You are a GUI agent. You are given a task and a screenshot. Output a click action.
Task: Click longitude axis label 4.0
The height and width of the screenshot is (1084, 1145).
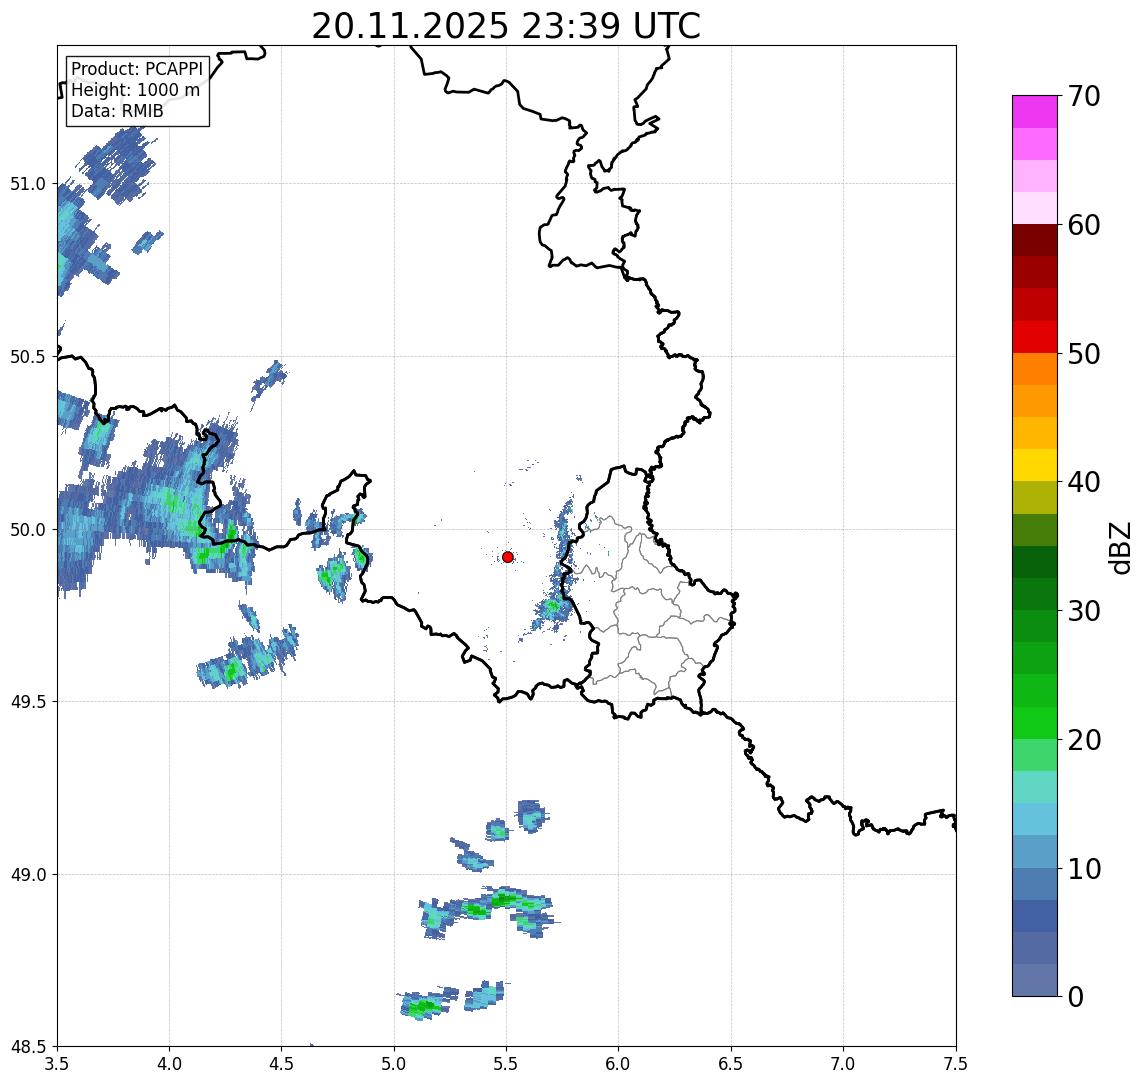coord(169,1064)
